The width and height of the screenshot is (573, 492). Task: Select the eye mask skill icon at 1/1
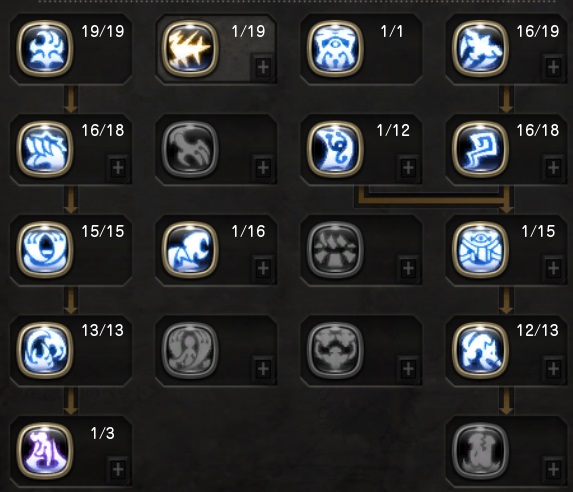335,49
